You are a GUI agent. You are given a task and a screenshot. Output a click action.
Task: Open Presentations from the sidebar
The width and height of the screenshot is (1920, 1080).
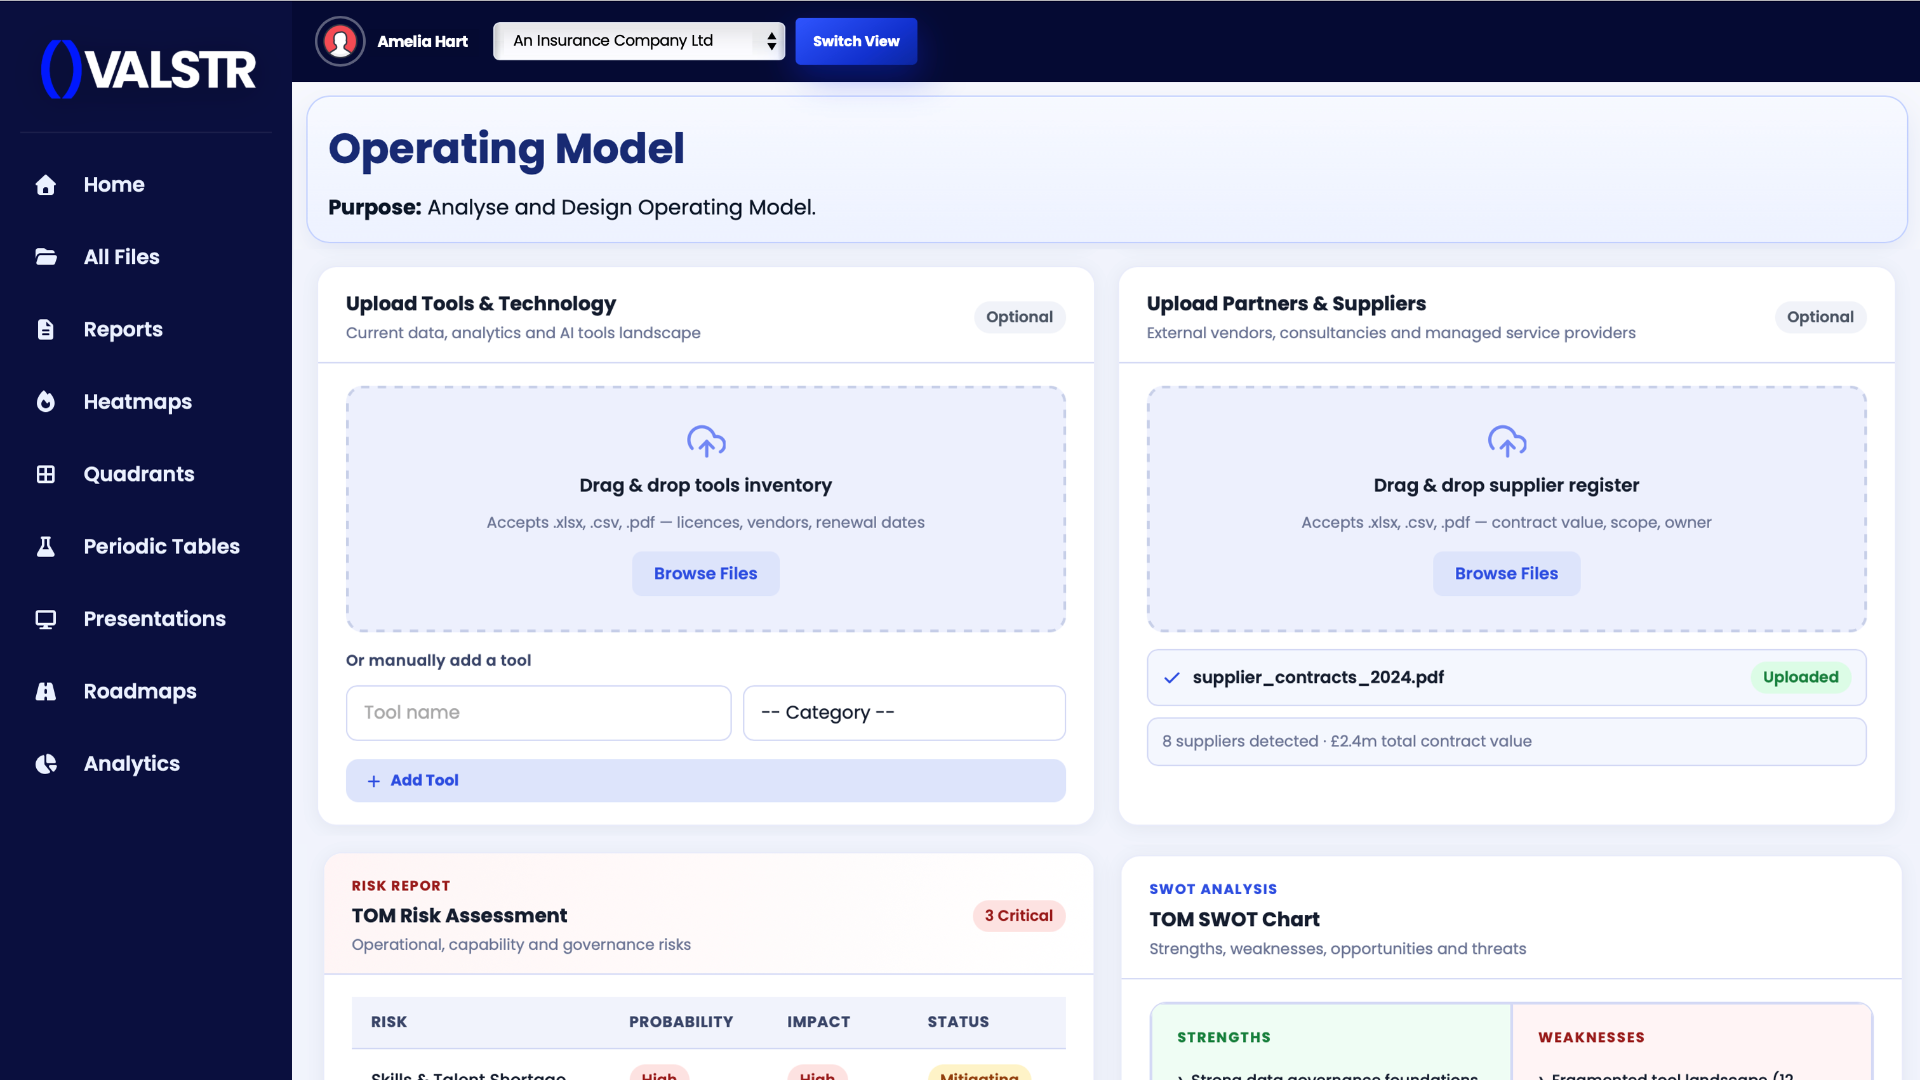[x=155, y=619]
